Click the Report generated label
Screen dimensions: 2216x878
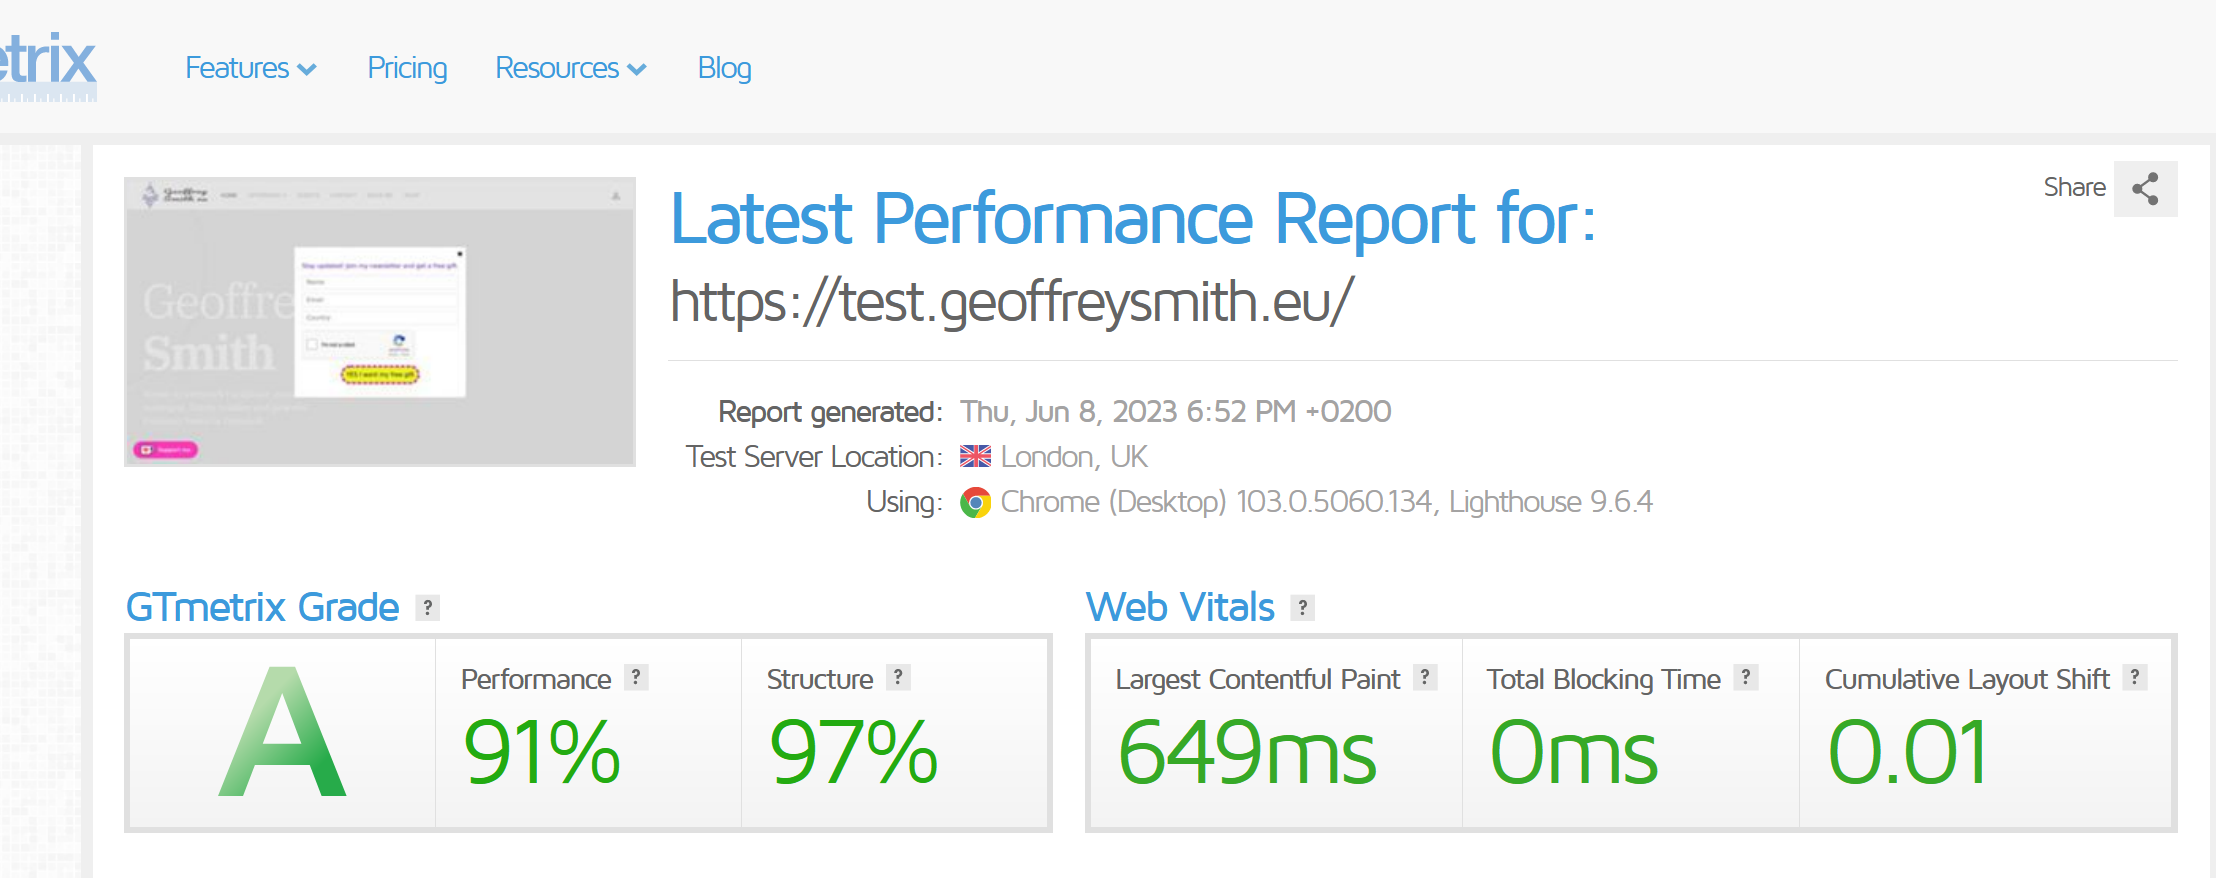(x=830, y=412)
